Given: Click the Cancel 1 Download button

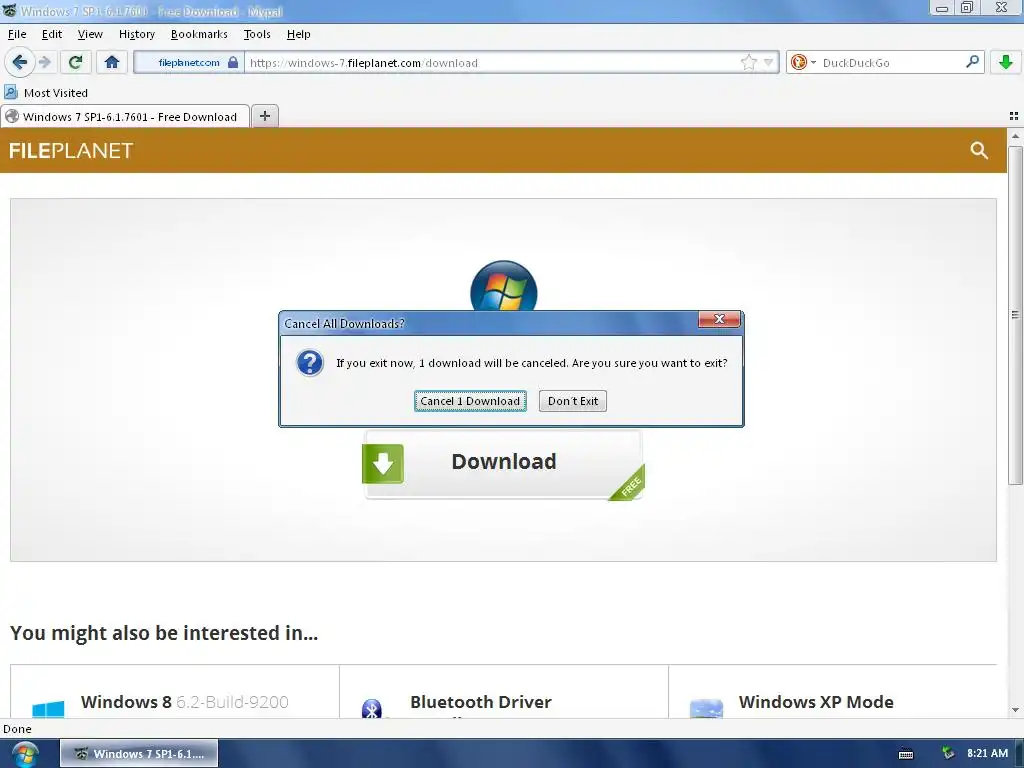Looking at the screenshot, I should (x=470, y=401).
